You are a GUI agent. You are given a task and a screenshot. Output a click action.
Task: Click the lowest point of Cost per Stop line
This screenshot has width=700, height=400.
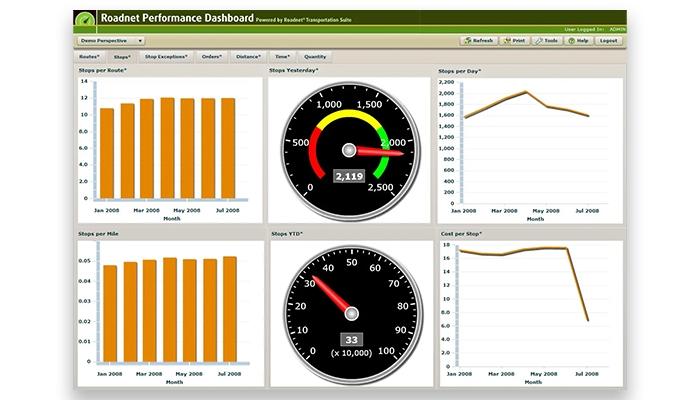588,320
